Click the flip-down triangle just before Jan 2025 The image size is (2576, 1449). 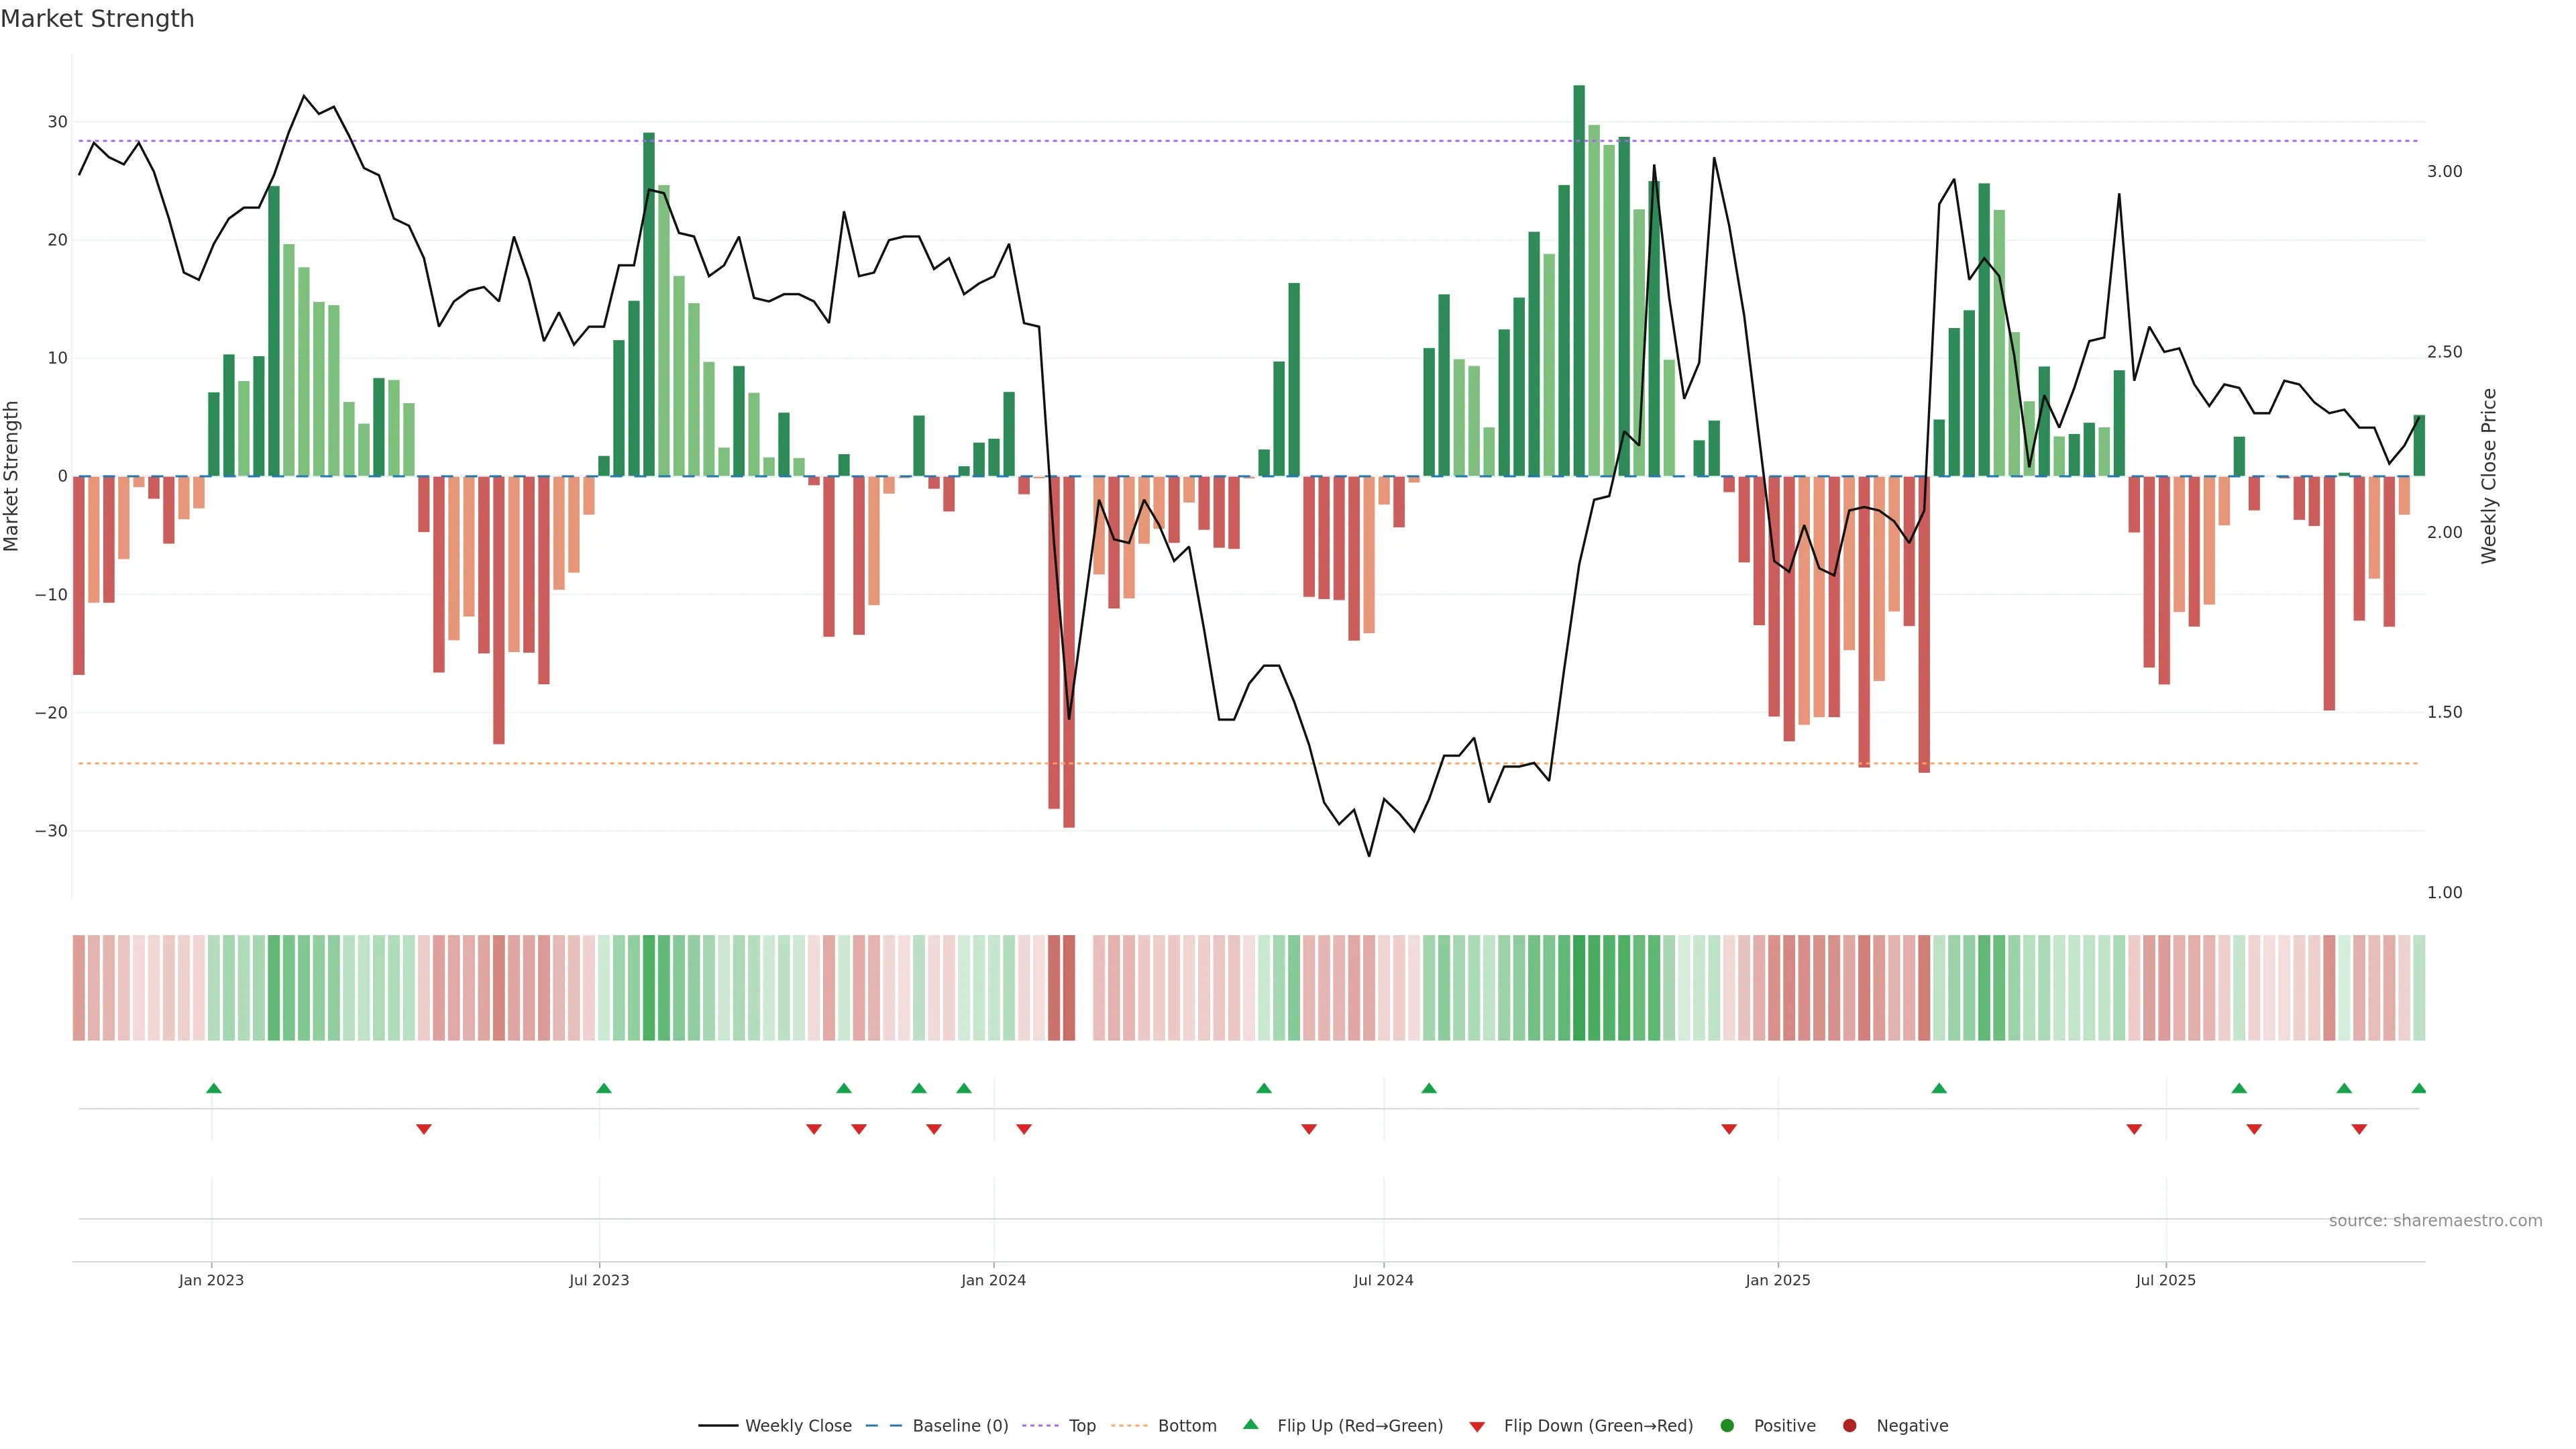tap(1728, 1129)
